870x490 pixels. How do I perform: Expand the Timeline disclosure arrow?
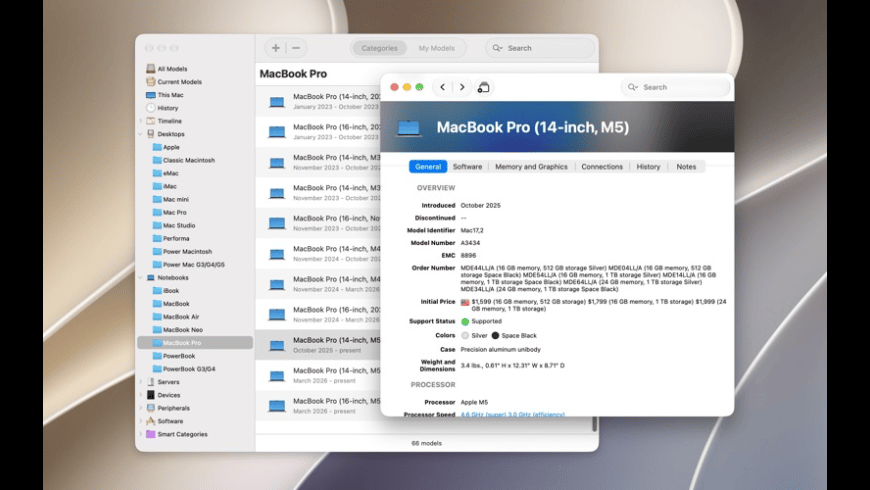pyautogui.click(x=140, y=121)
